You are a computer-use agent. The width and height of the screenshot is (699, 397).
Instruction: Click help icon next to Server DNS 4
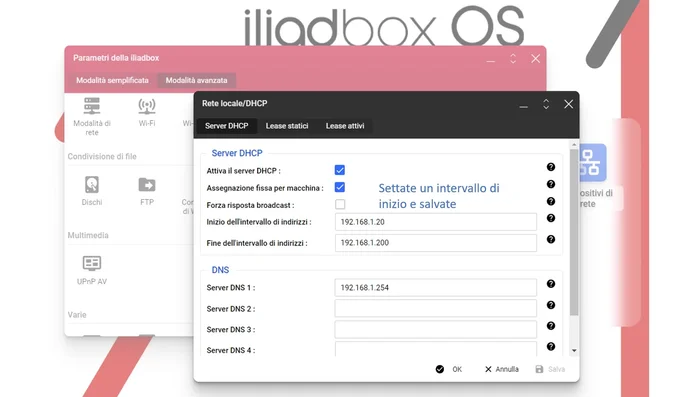pyautogui.click(x=551, y=346)
